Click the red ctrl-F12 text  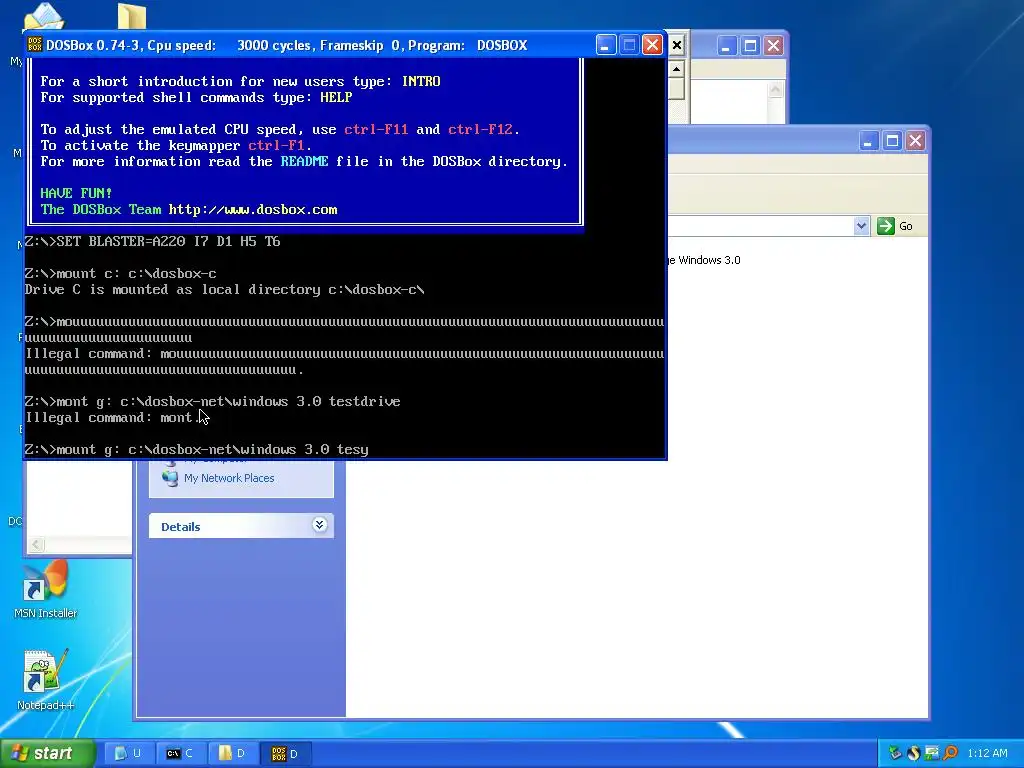click(480, 129)
